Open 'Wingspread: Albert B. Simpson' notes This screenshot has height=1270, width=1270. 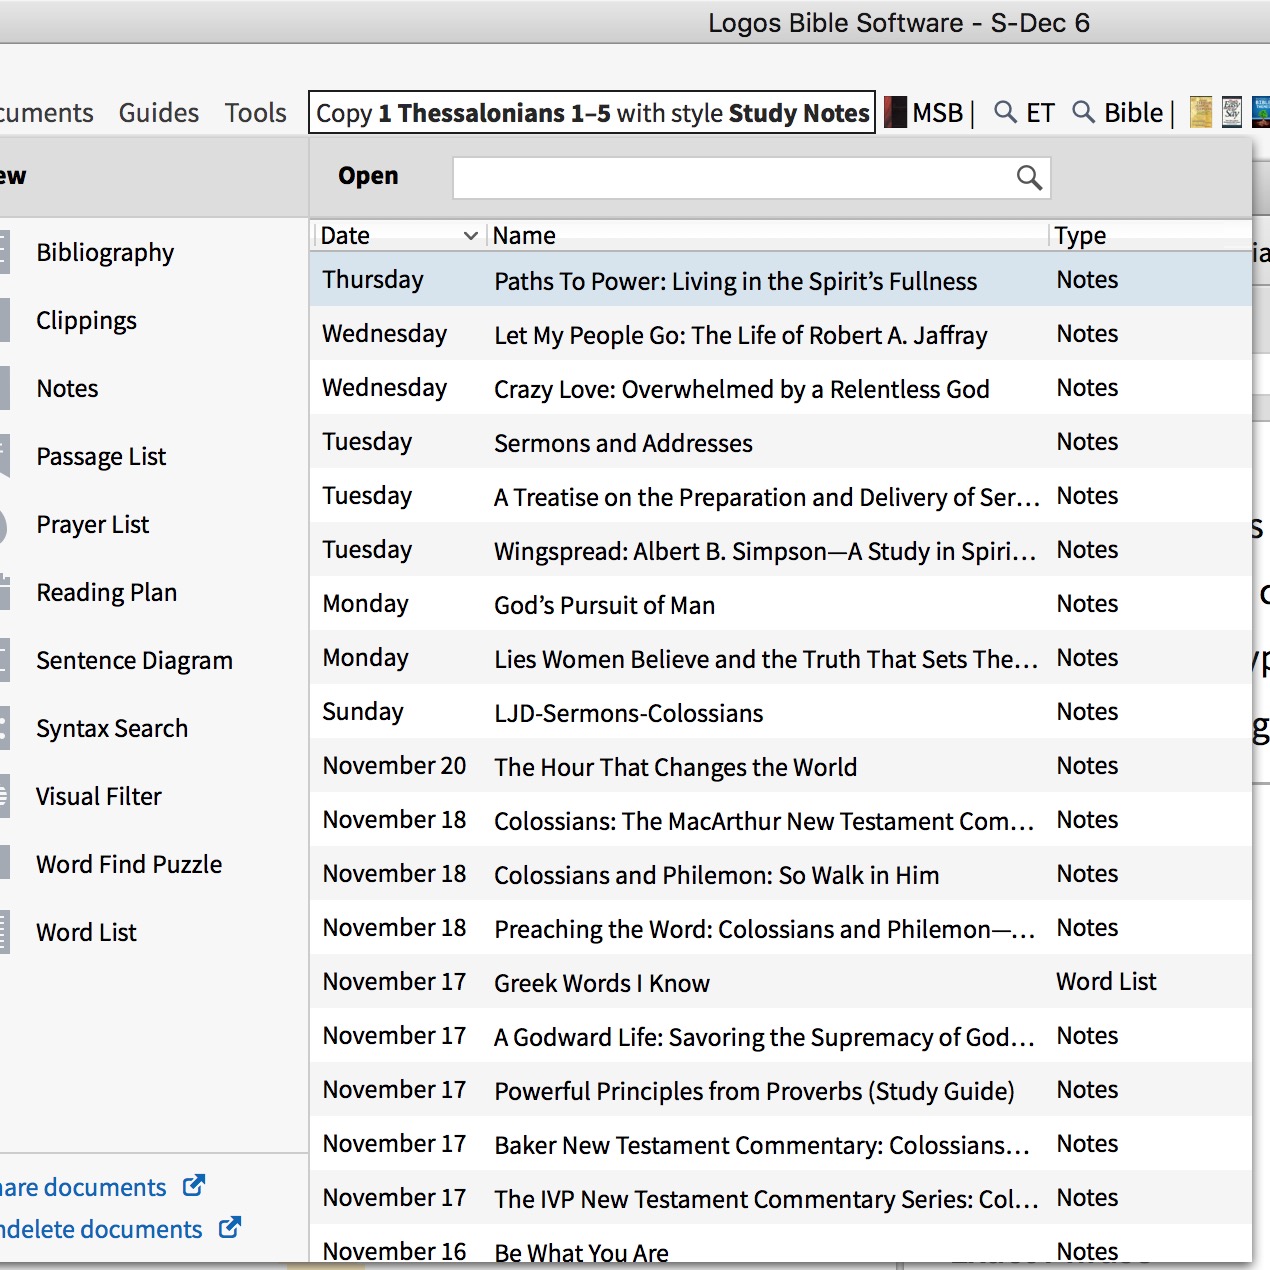tap(780, 550)
